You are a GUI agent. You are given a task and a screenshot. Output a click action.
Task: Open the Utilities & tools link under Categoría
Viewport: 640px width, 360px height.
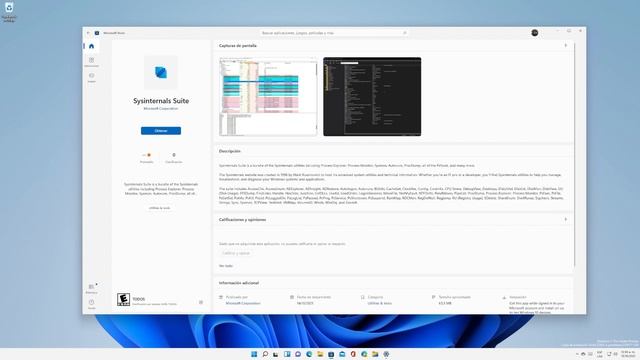380,303
